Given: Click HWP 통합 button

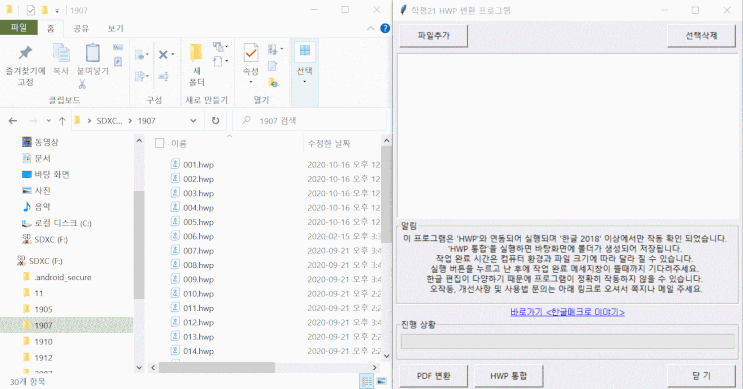Looking at the screenshot, I should [508, 376].
